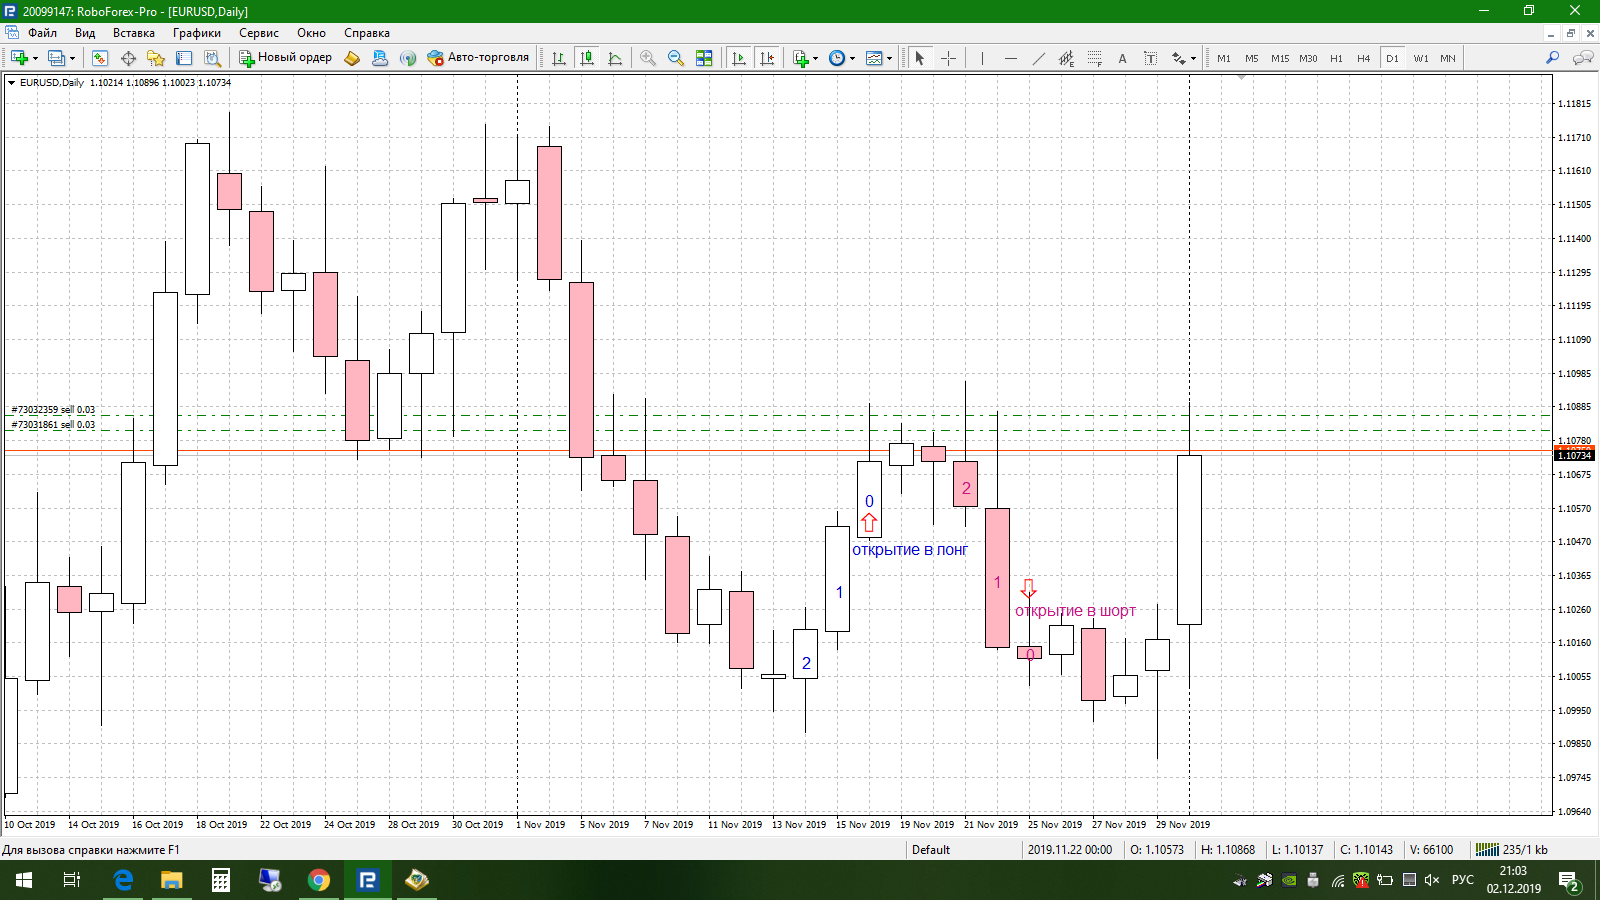1600x900 pixels.
Task: Open the Strategy Tester icon
Action: pyautogui.click(x=212, y=58)
